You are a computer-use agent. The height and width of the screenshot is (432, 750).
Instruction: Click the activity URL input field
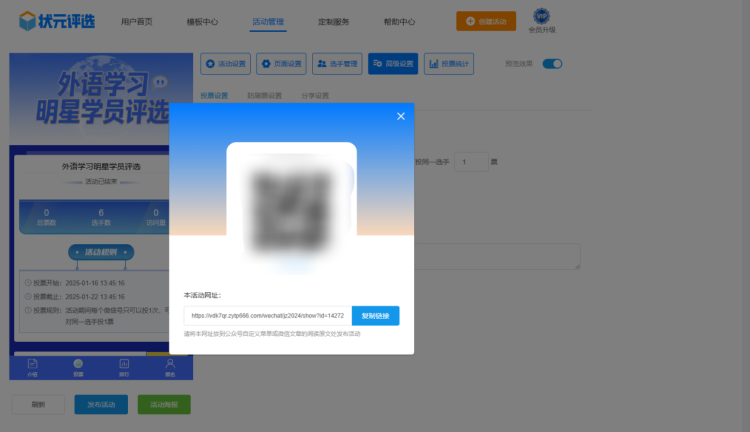pyautogui.click(x=268, y=315)
